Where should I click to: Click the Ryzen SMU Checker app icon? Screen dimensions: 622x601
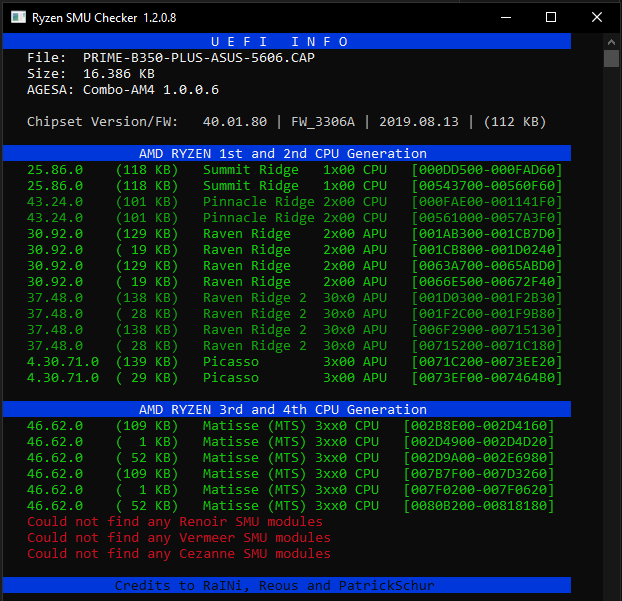click(x=18, y=17)
